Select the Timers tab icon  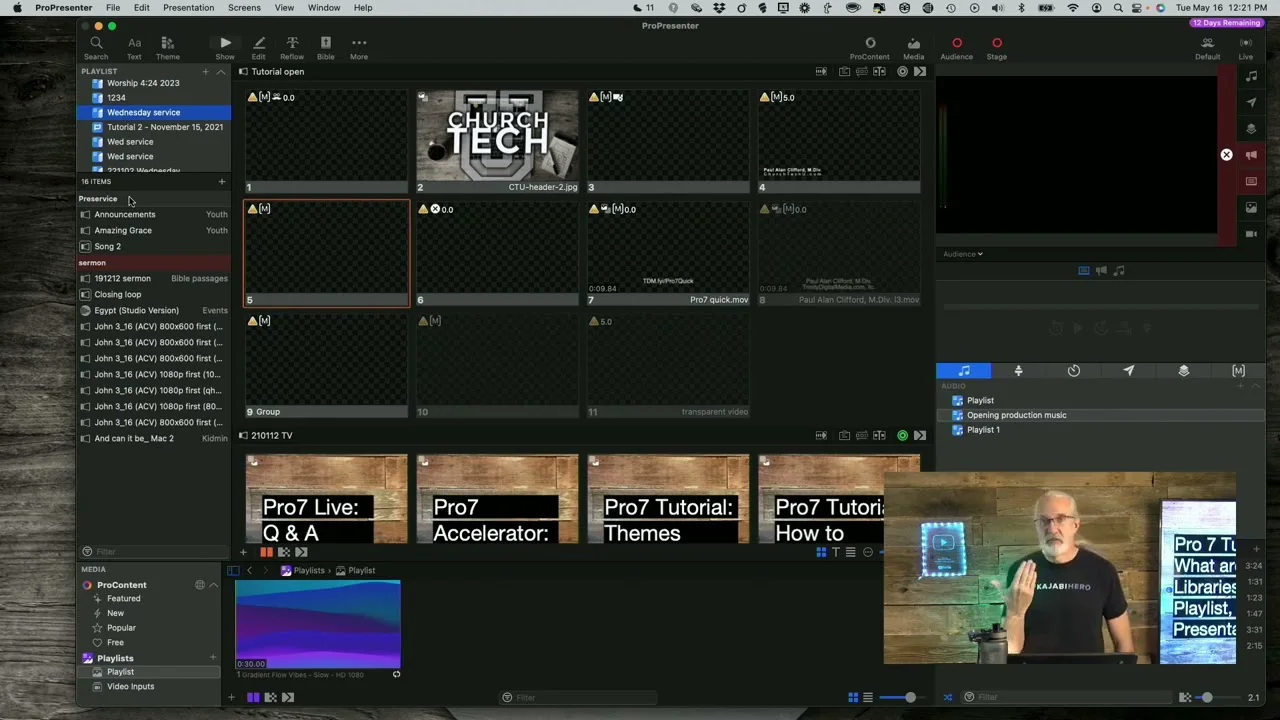(1073, 371)
